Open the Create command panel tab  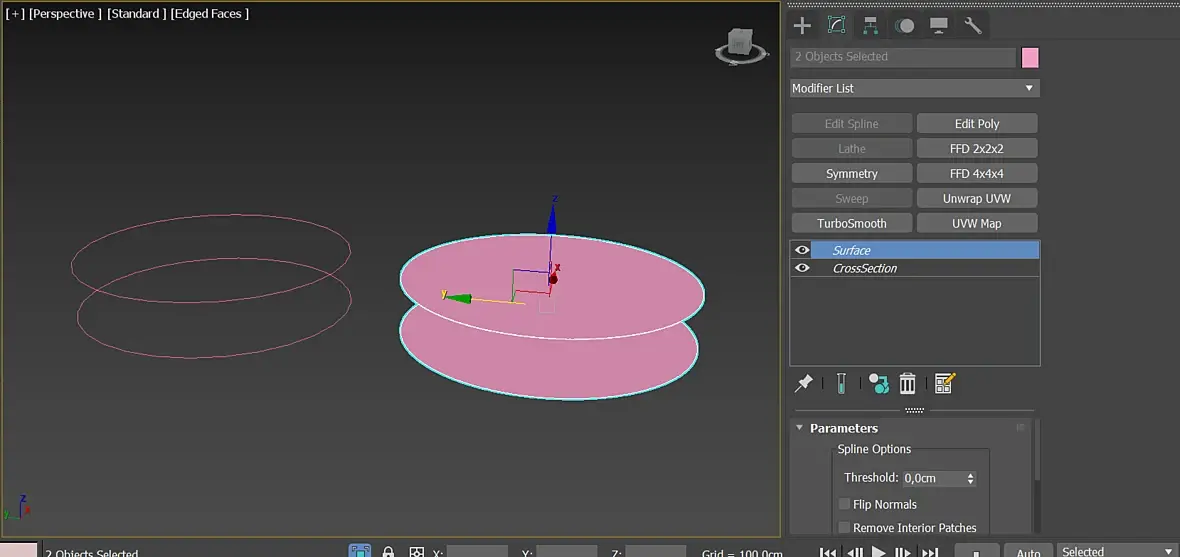pyautogui.click(x=802, y=25)
